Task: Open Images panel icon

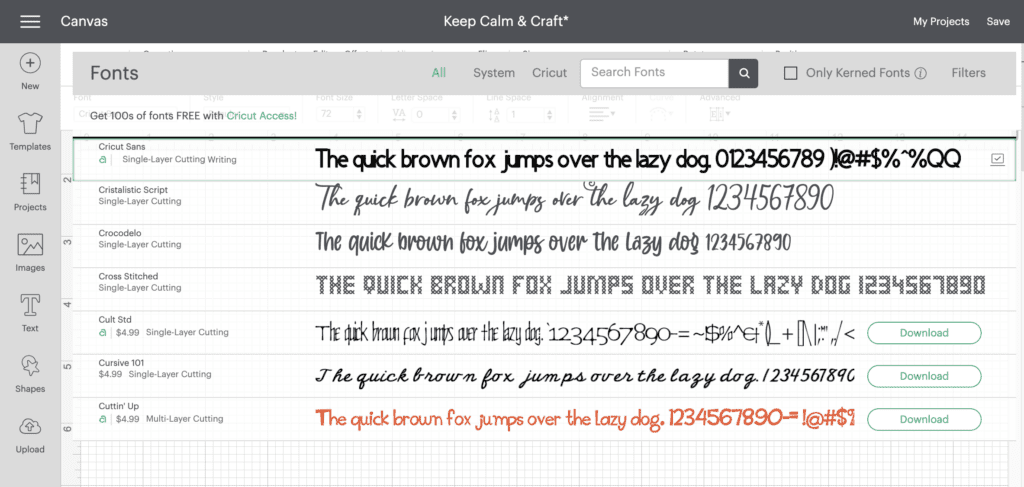Action: 30,245
